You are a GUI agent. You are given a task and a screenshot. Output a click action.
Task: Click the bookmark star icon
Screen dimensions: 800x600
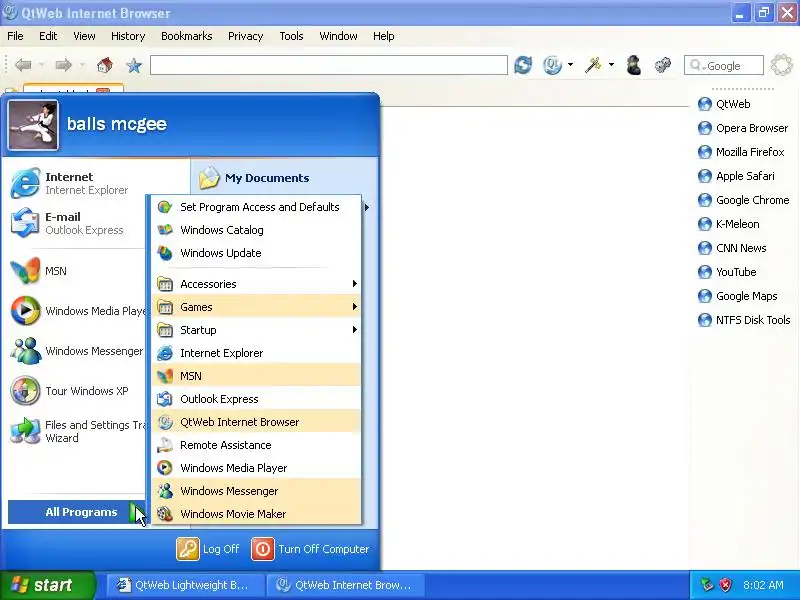tap(134, 65)
